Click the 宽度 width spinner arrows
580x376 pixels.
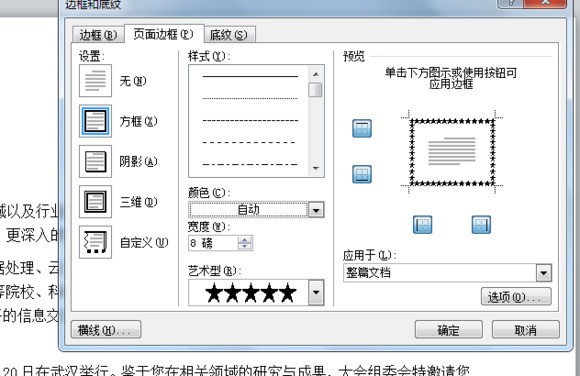pos(245,243)
